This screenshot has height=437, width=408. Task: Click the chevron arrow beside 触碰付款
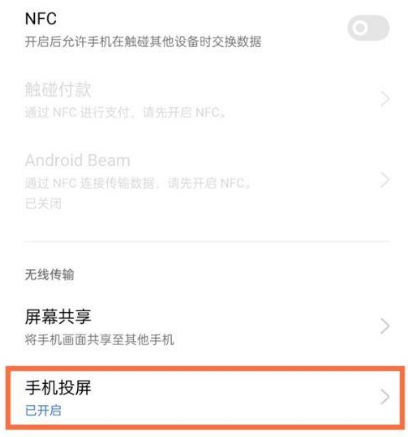pos(385,99)
